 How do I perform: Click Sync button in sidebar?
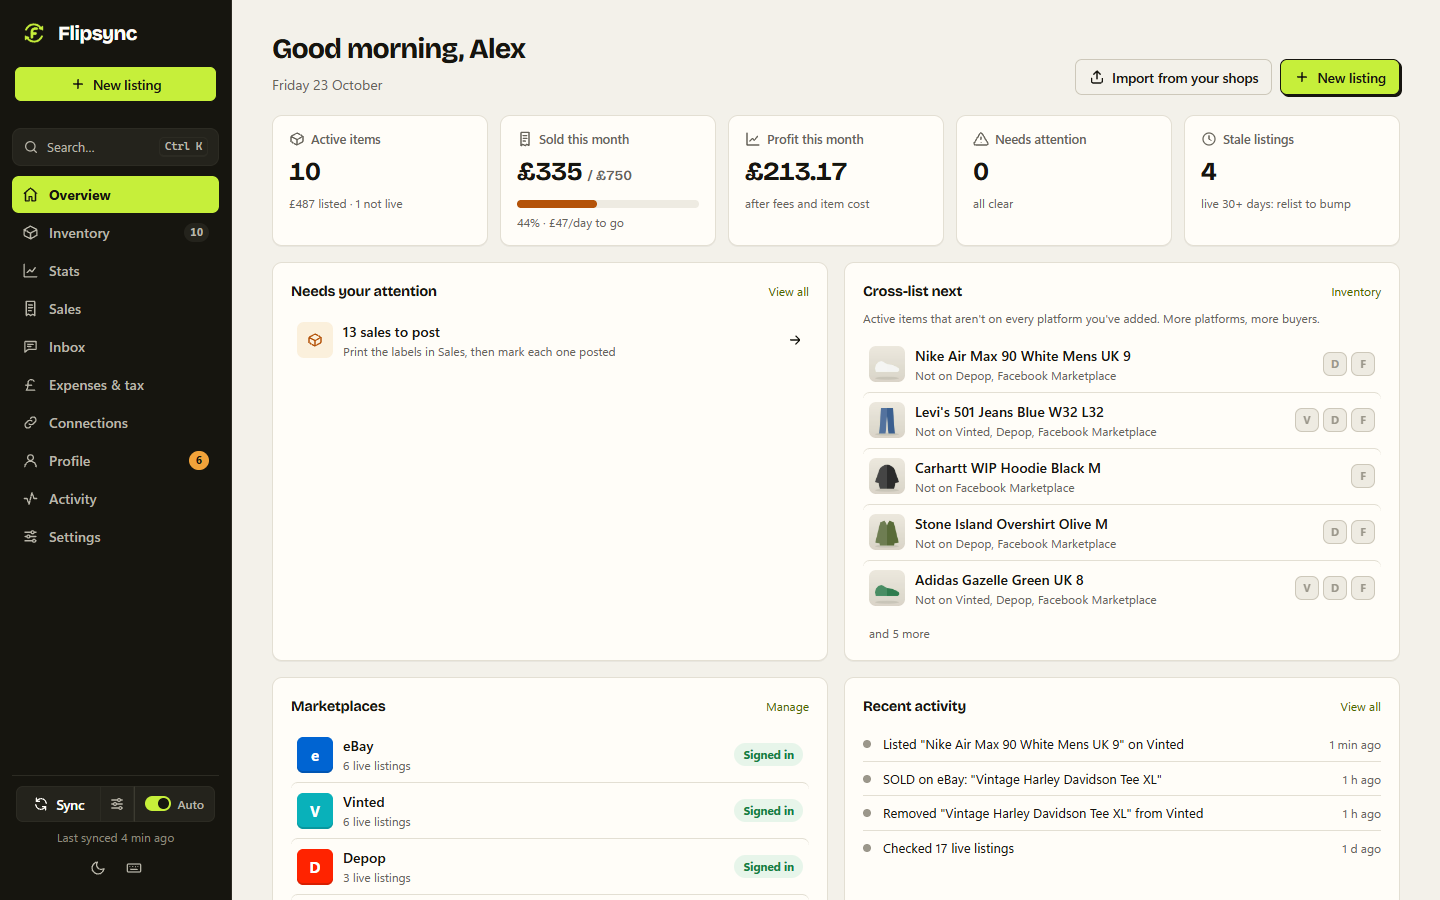point(58,804)
